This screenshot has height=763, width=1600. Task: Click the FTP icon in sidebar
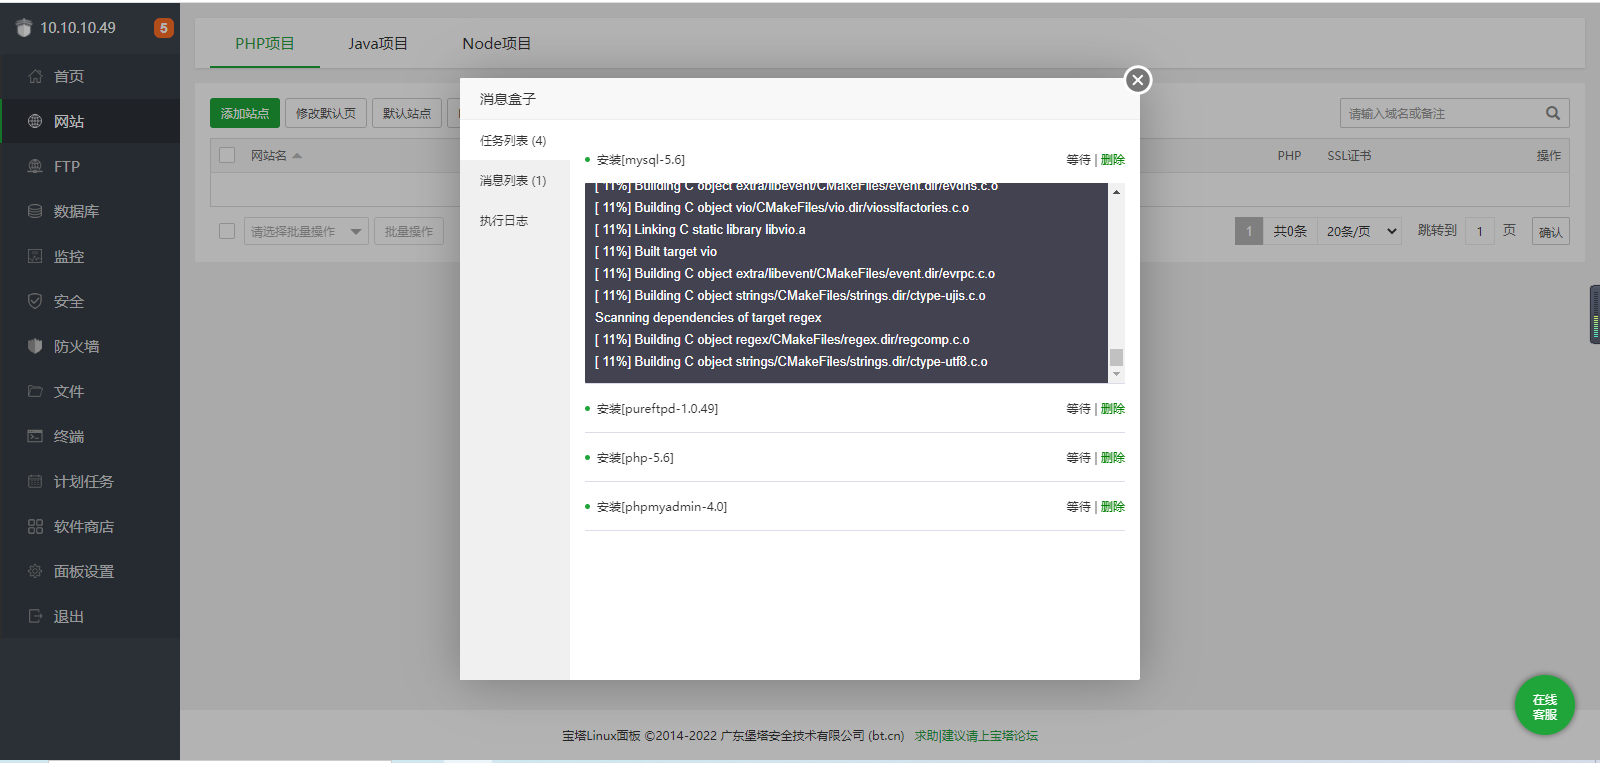click(x=35, y=167)
